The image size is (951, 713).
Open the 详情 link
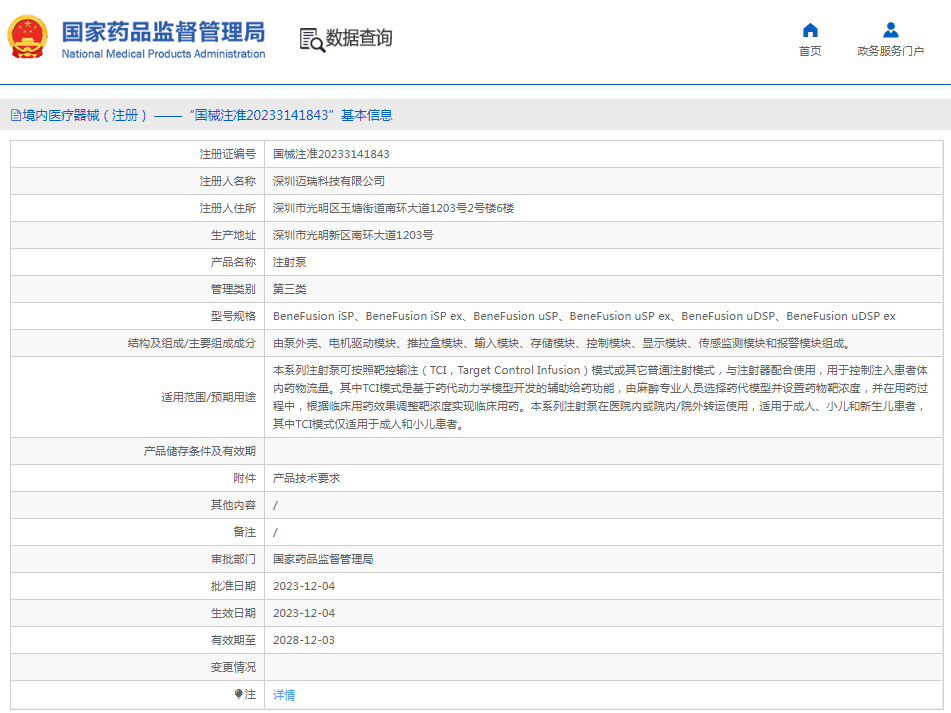pos(284,695)
